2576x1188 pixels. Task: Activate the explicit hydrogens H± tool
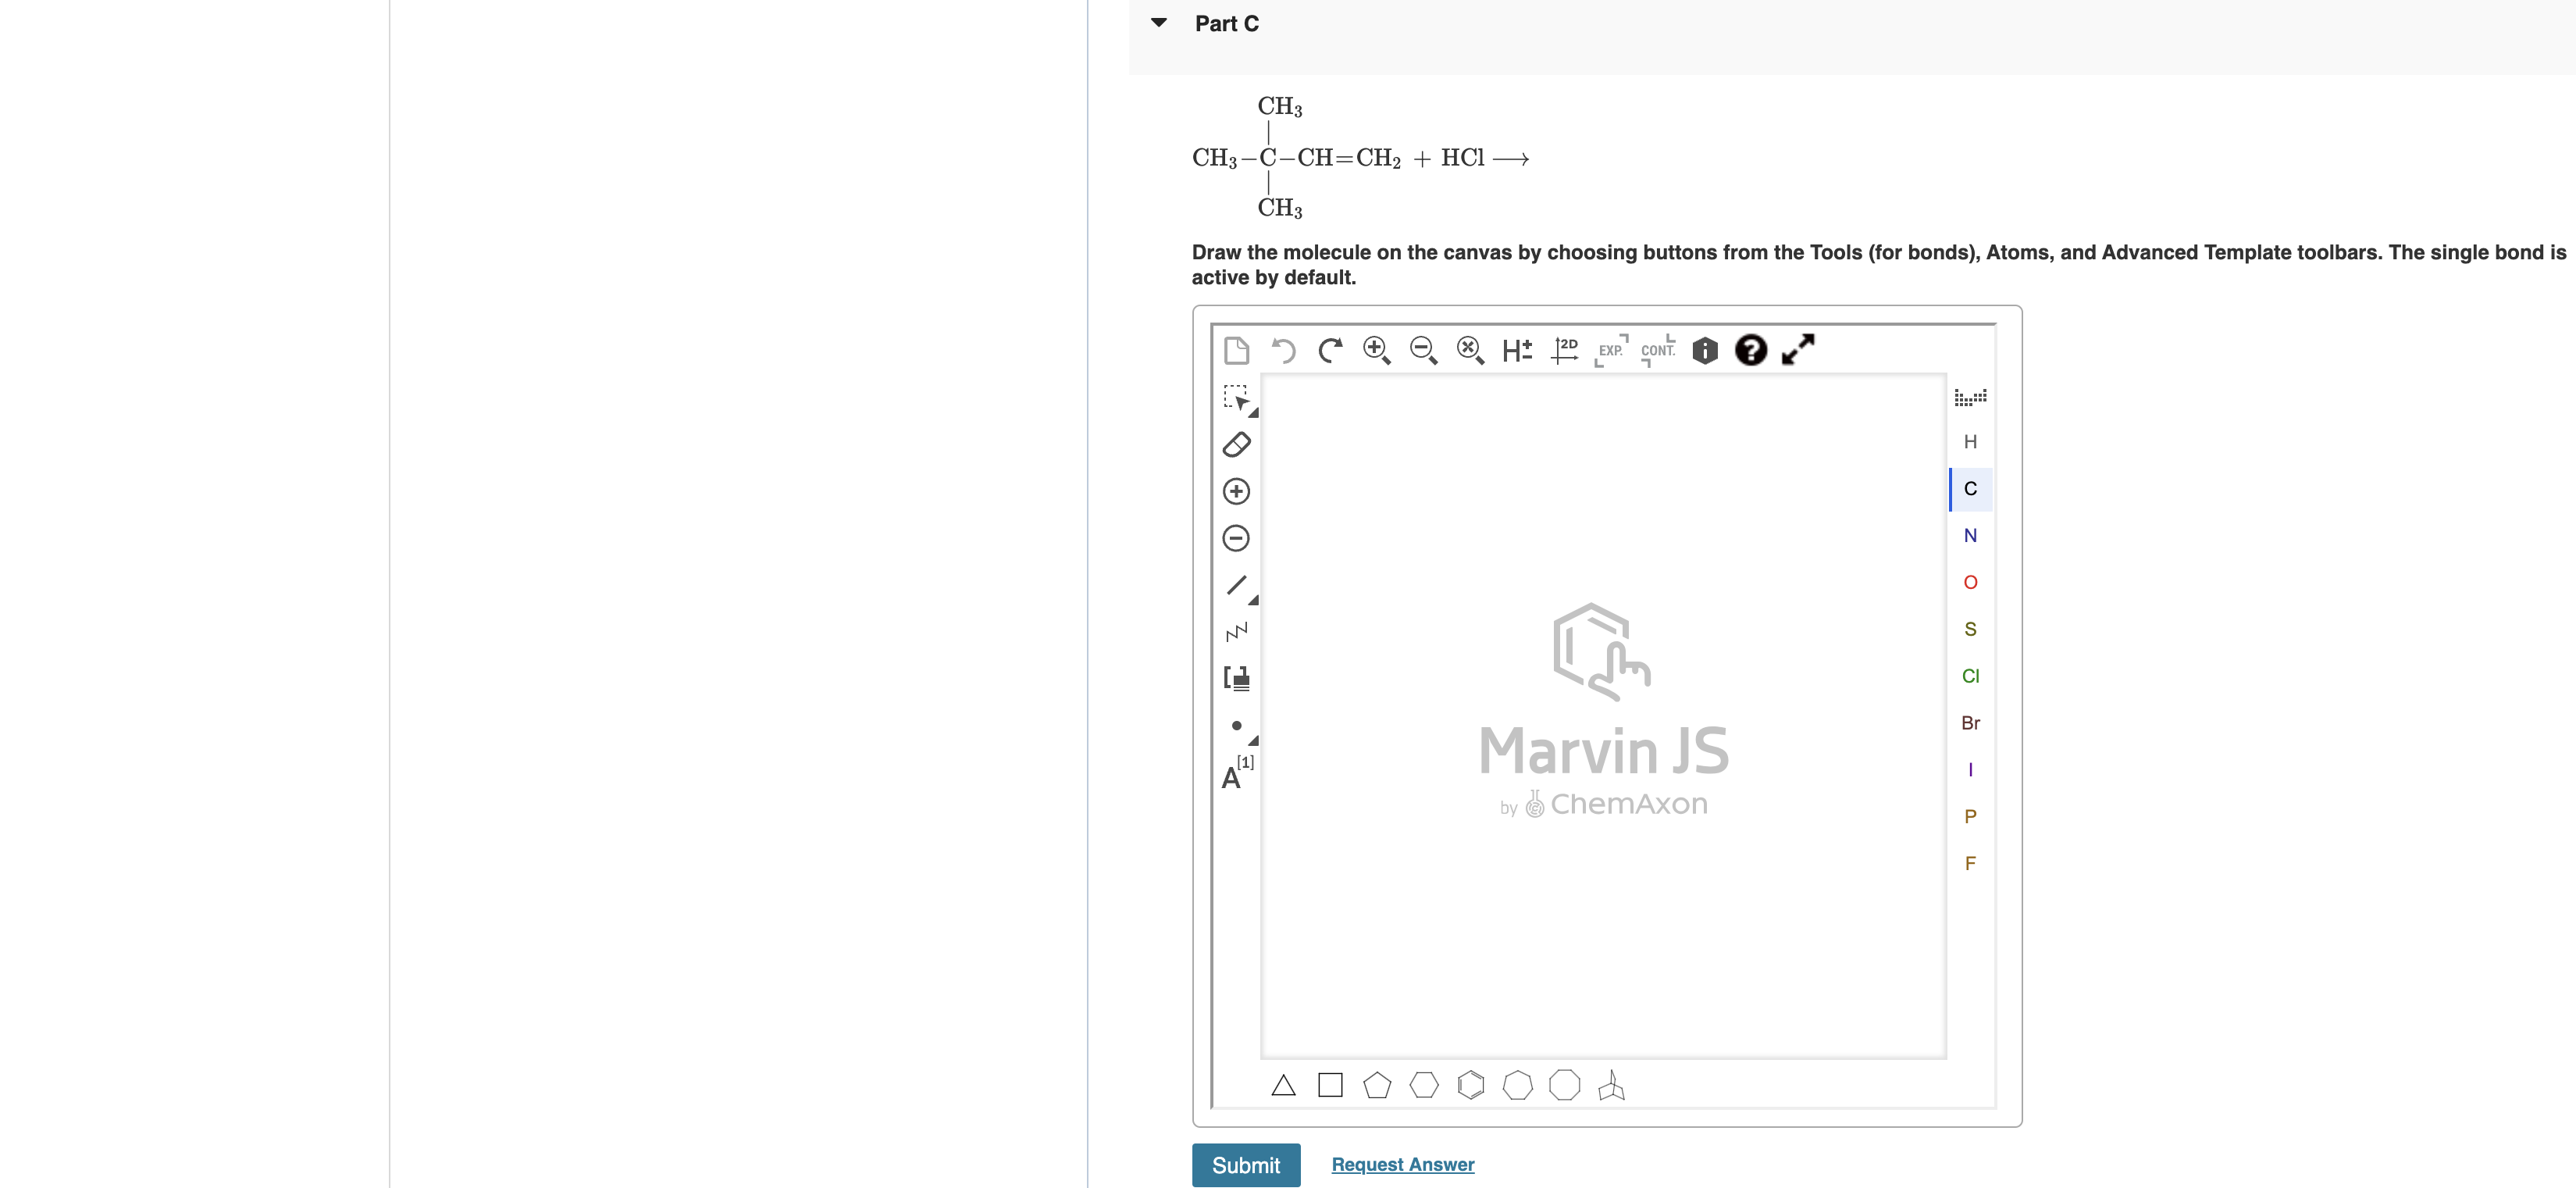coord(1516,350)
